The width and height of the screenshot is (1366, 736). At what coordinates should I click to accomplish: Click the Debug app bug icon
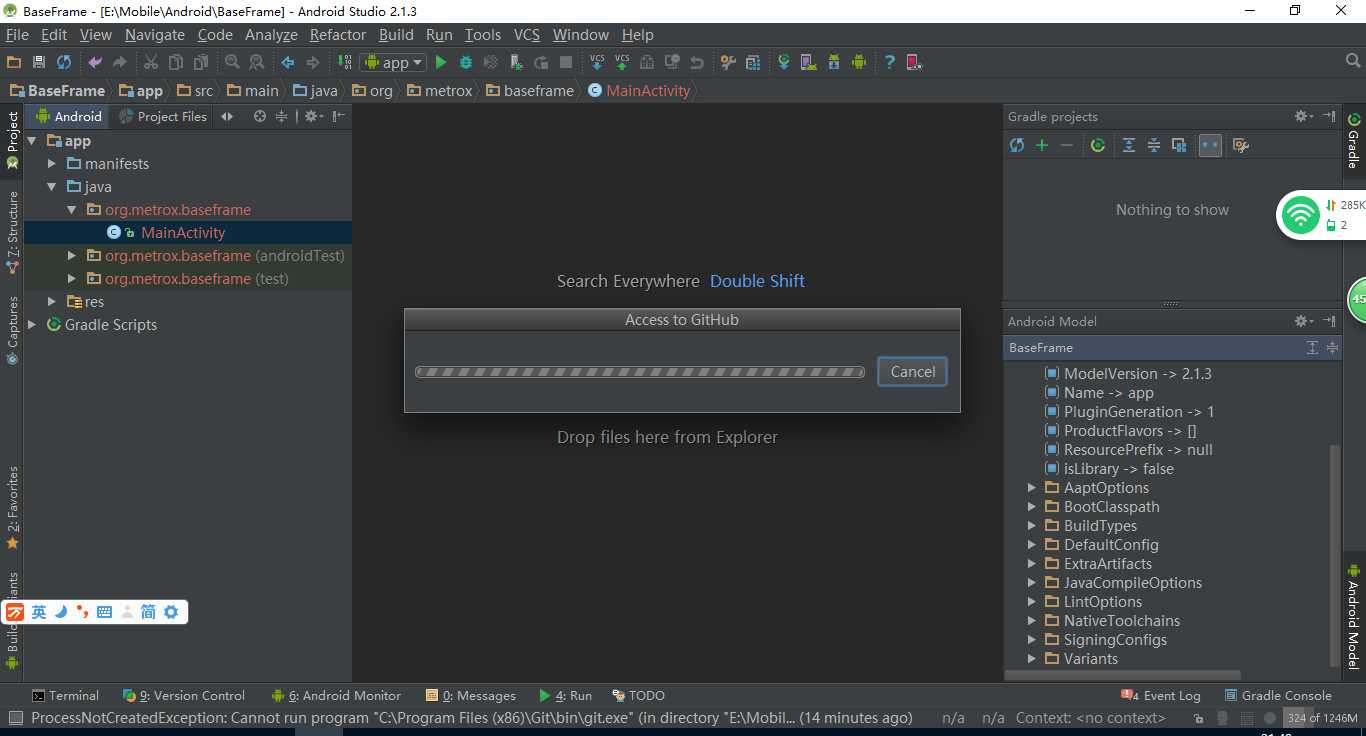point(466,62)
